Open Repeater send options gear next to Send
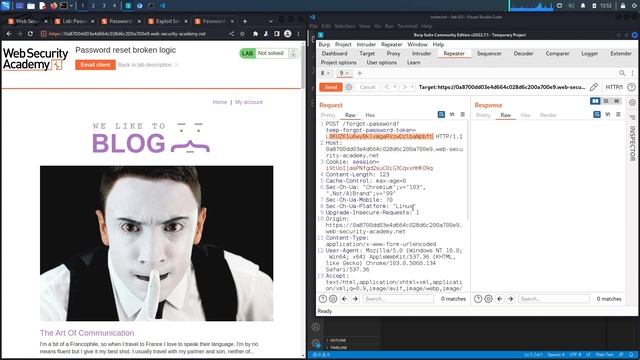 pos(349,87)
